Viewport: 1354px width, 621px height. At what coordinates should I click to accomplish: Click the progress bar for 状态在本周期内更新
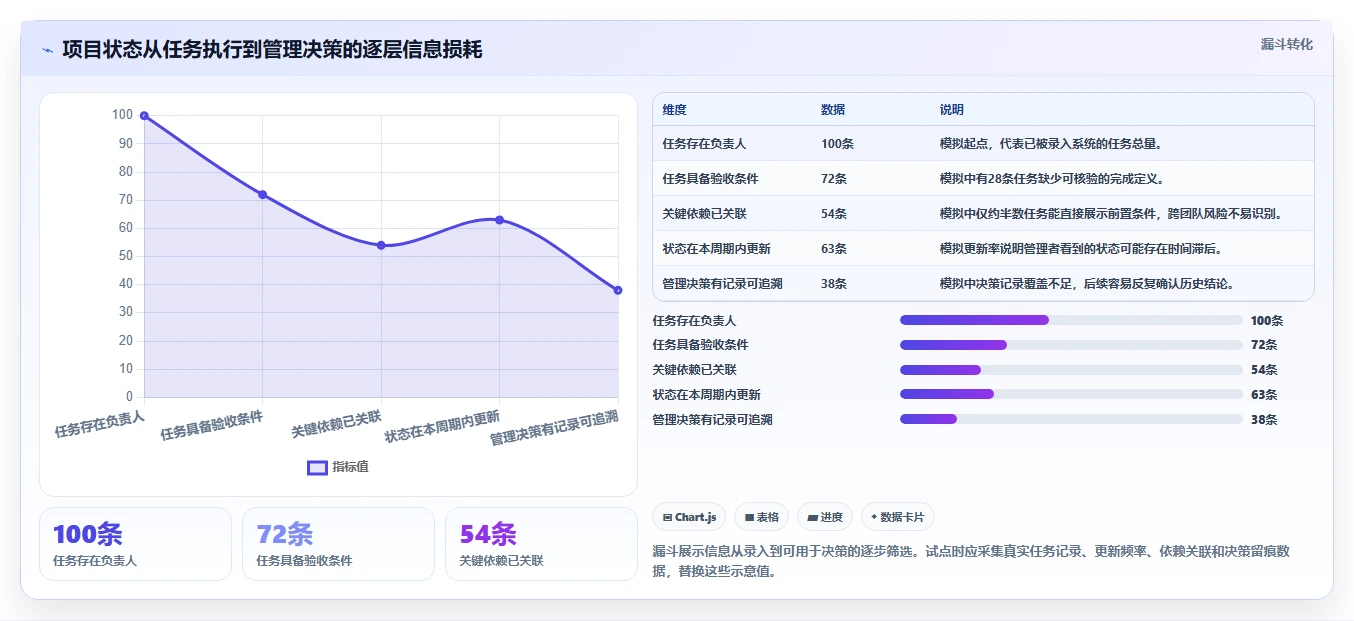click(1071, 395)
